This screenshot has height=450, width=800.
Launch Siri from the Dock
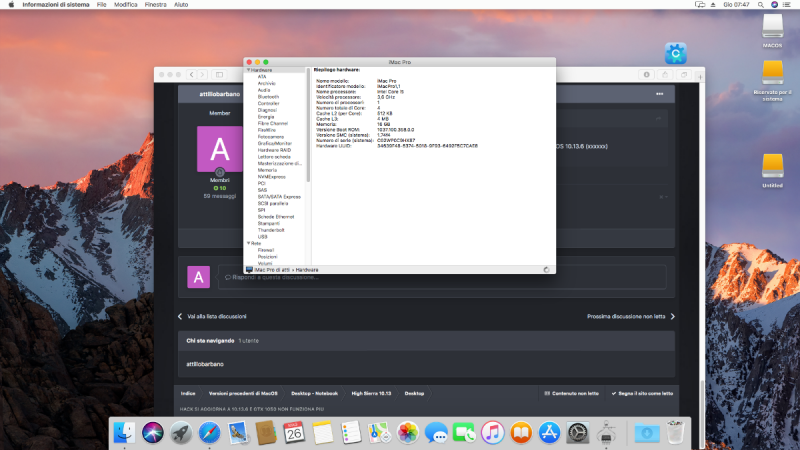[x=153, y=433]
